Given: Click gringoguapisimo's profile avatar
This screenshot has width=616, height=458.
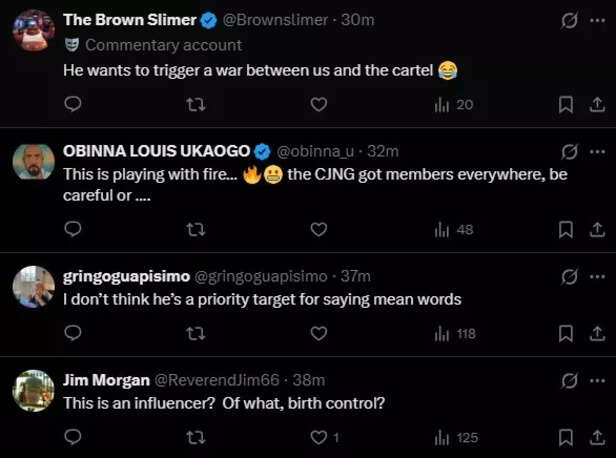Looking at the screenshot, I should point(33,286).
